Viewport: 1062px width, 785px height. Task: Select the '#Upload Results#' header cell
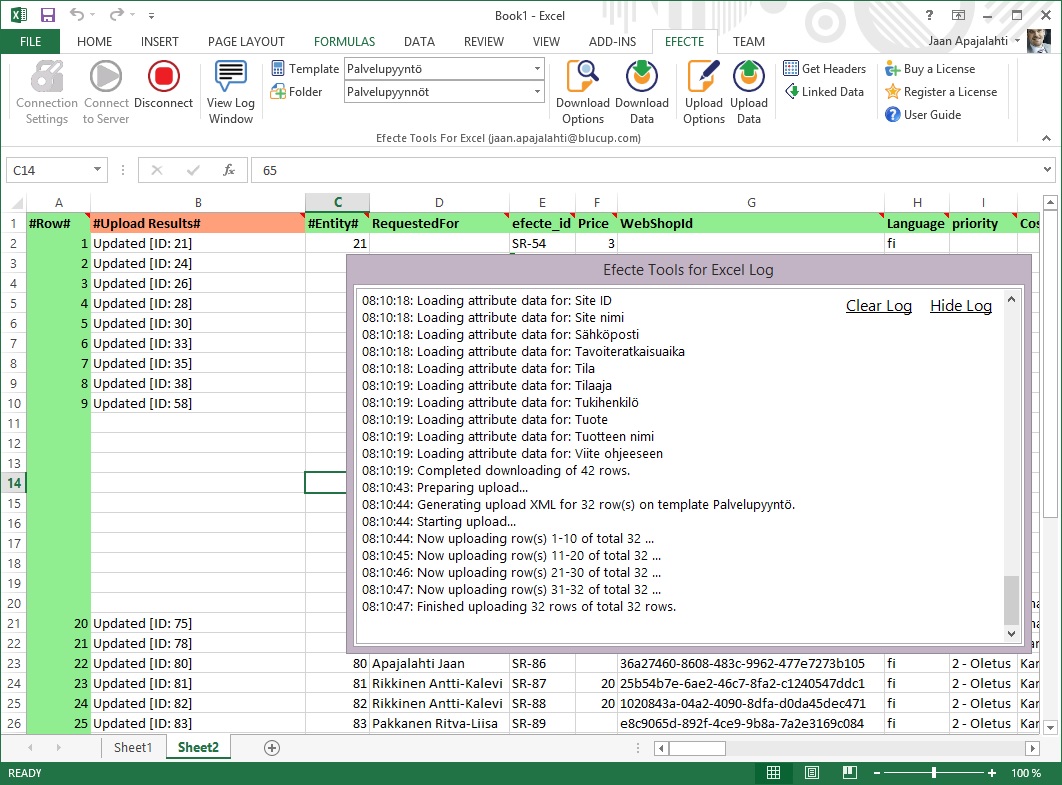198,223
